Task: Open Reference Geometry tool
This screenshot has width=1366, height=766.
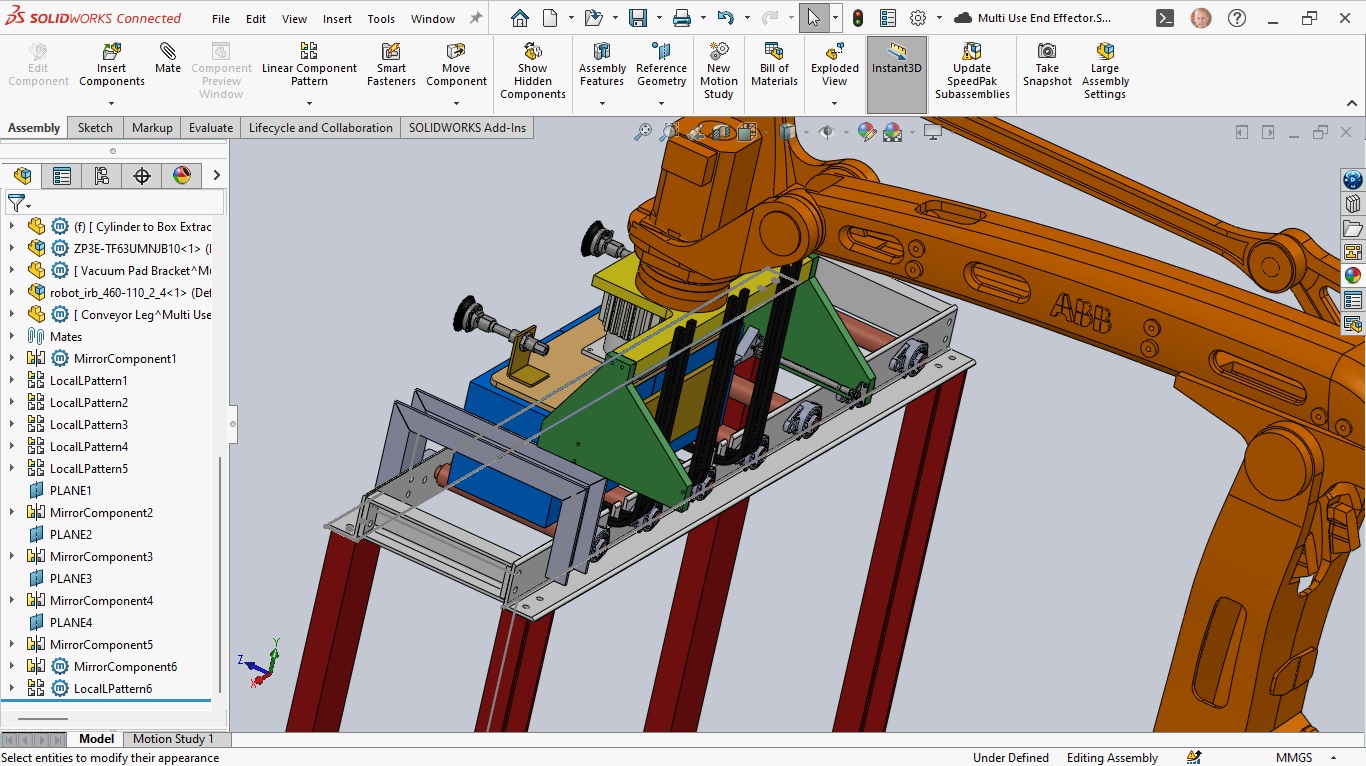Action: click(x=661, y=65)
